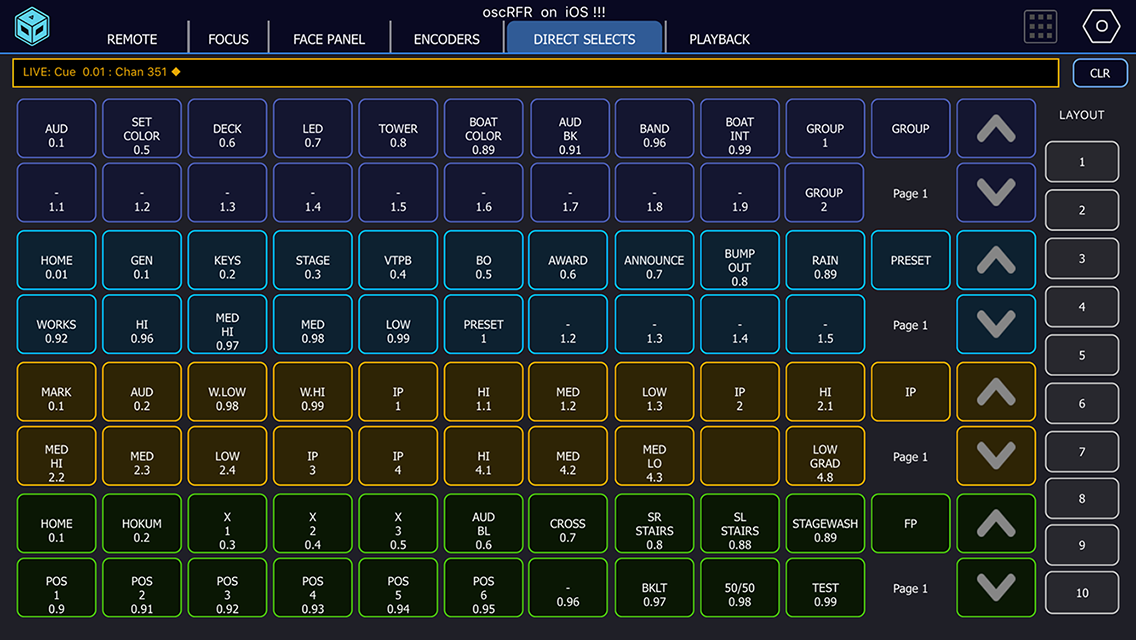Viewport: 1136px width, 640px height.
Task: Open the GROUP target type selector
Action: 911,128
